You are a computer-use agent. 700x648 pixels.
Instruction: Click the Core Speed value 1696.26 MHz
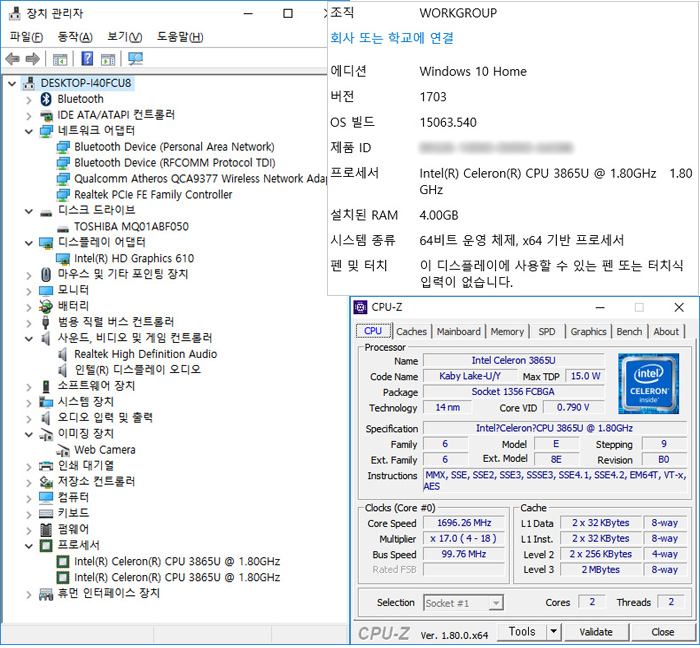pyautogui.click(x=464, y=523)
